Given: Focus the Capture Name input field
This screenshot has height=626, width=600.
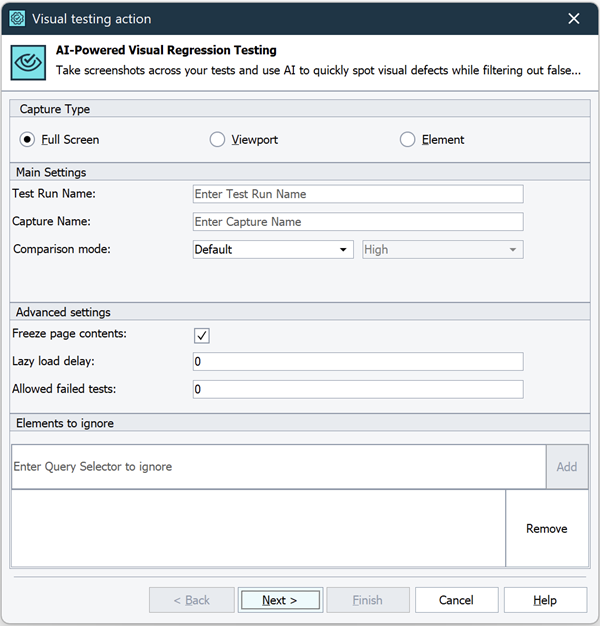Looking at the screenshot, I should pyautogui.click(x=357, y=222).
